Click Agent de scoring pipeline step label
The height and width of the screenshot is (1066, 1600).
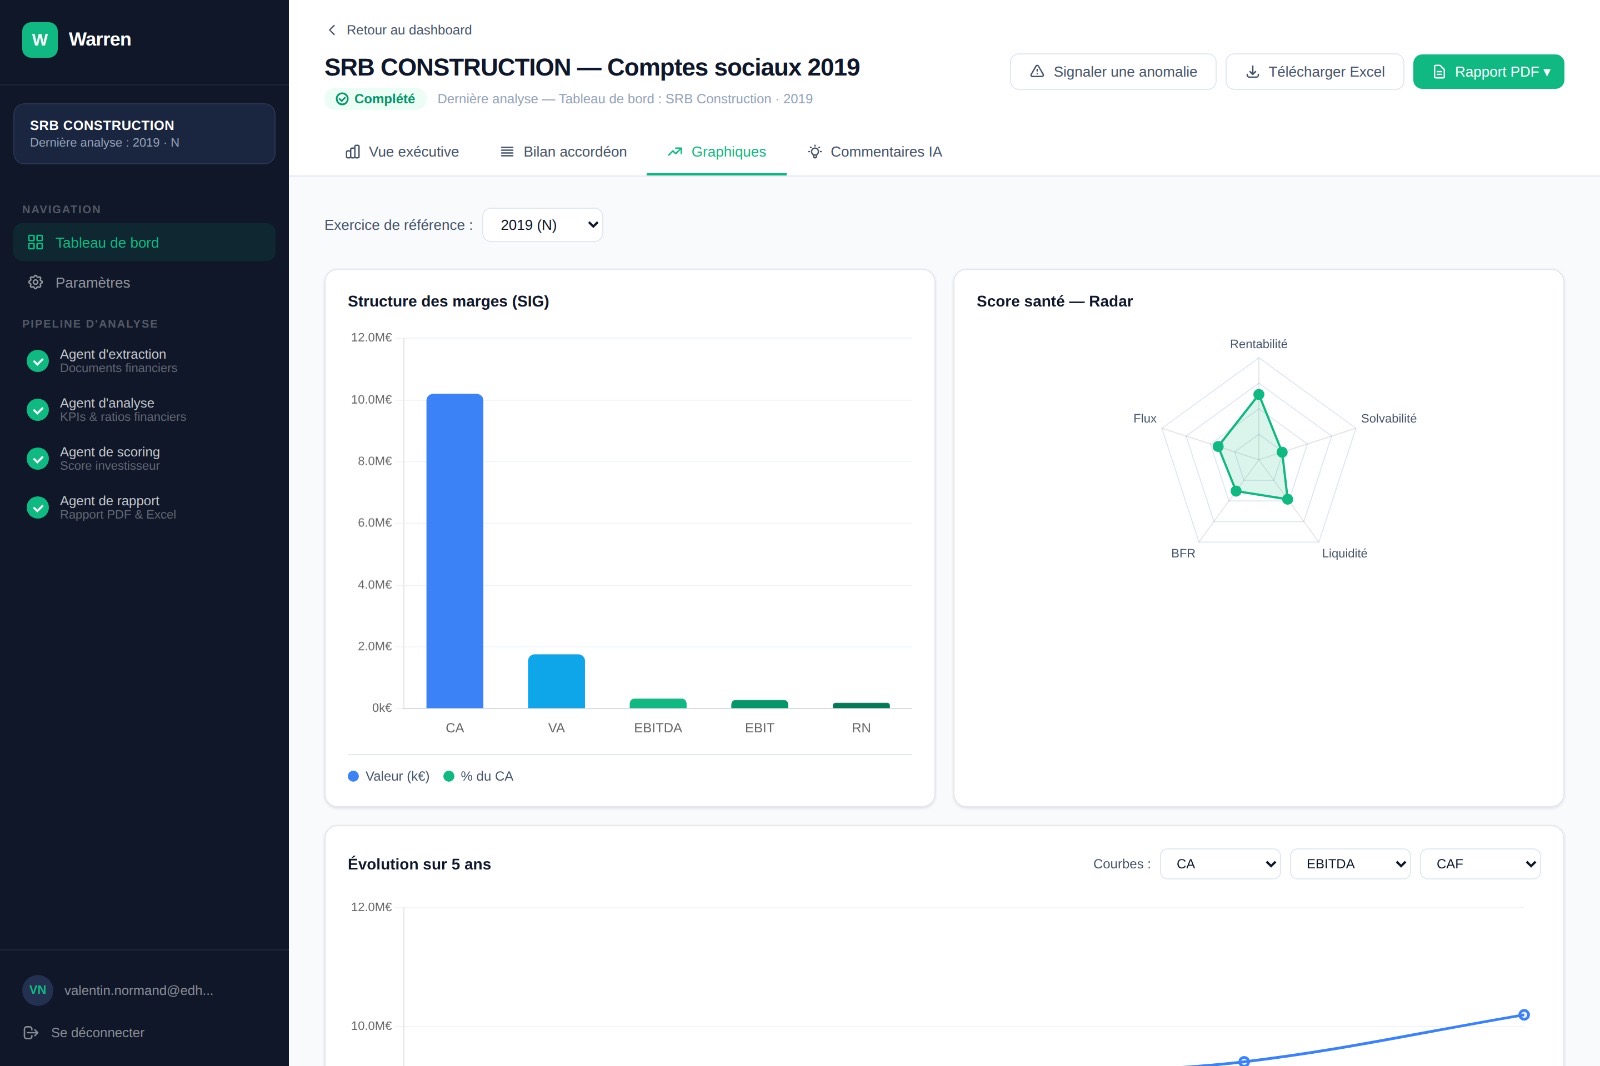[x=110, y=452]
